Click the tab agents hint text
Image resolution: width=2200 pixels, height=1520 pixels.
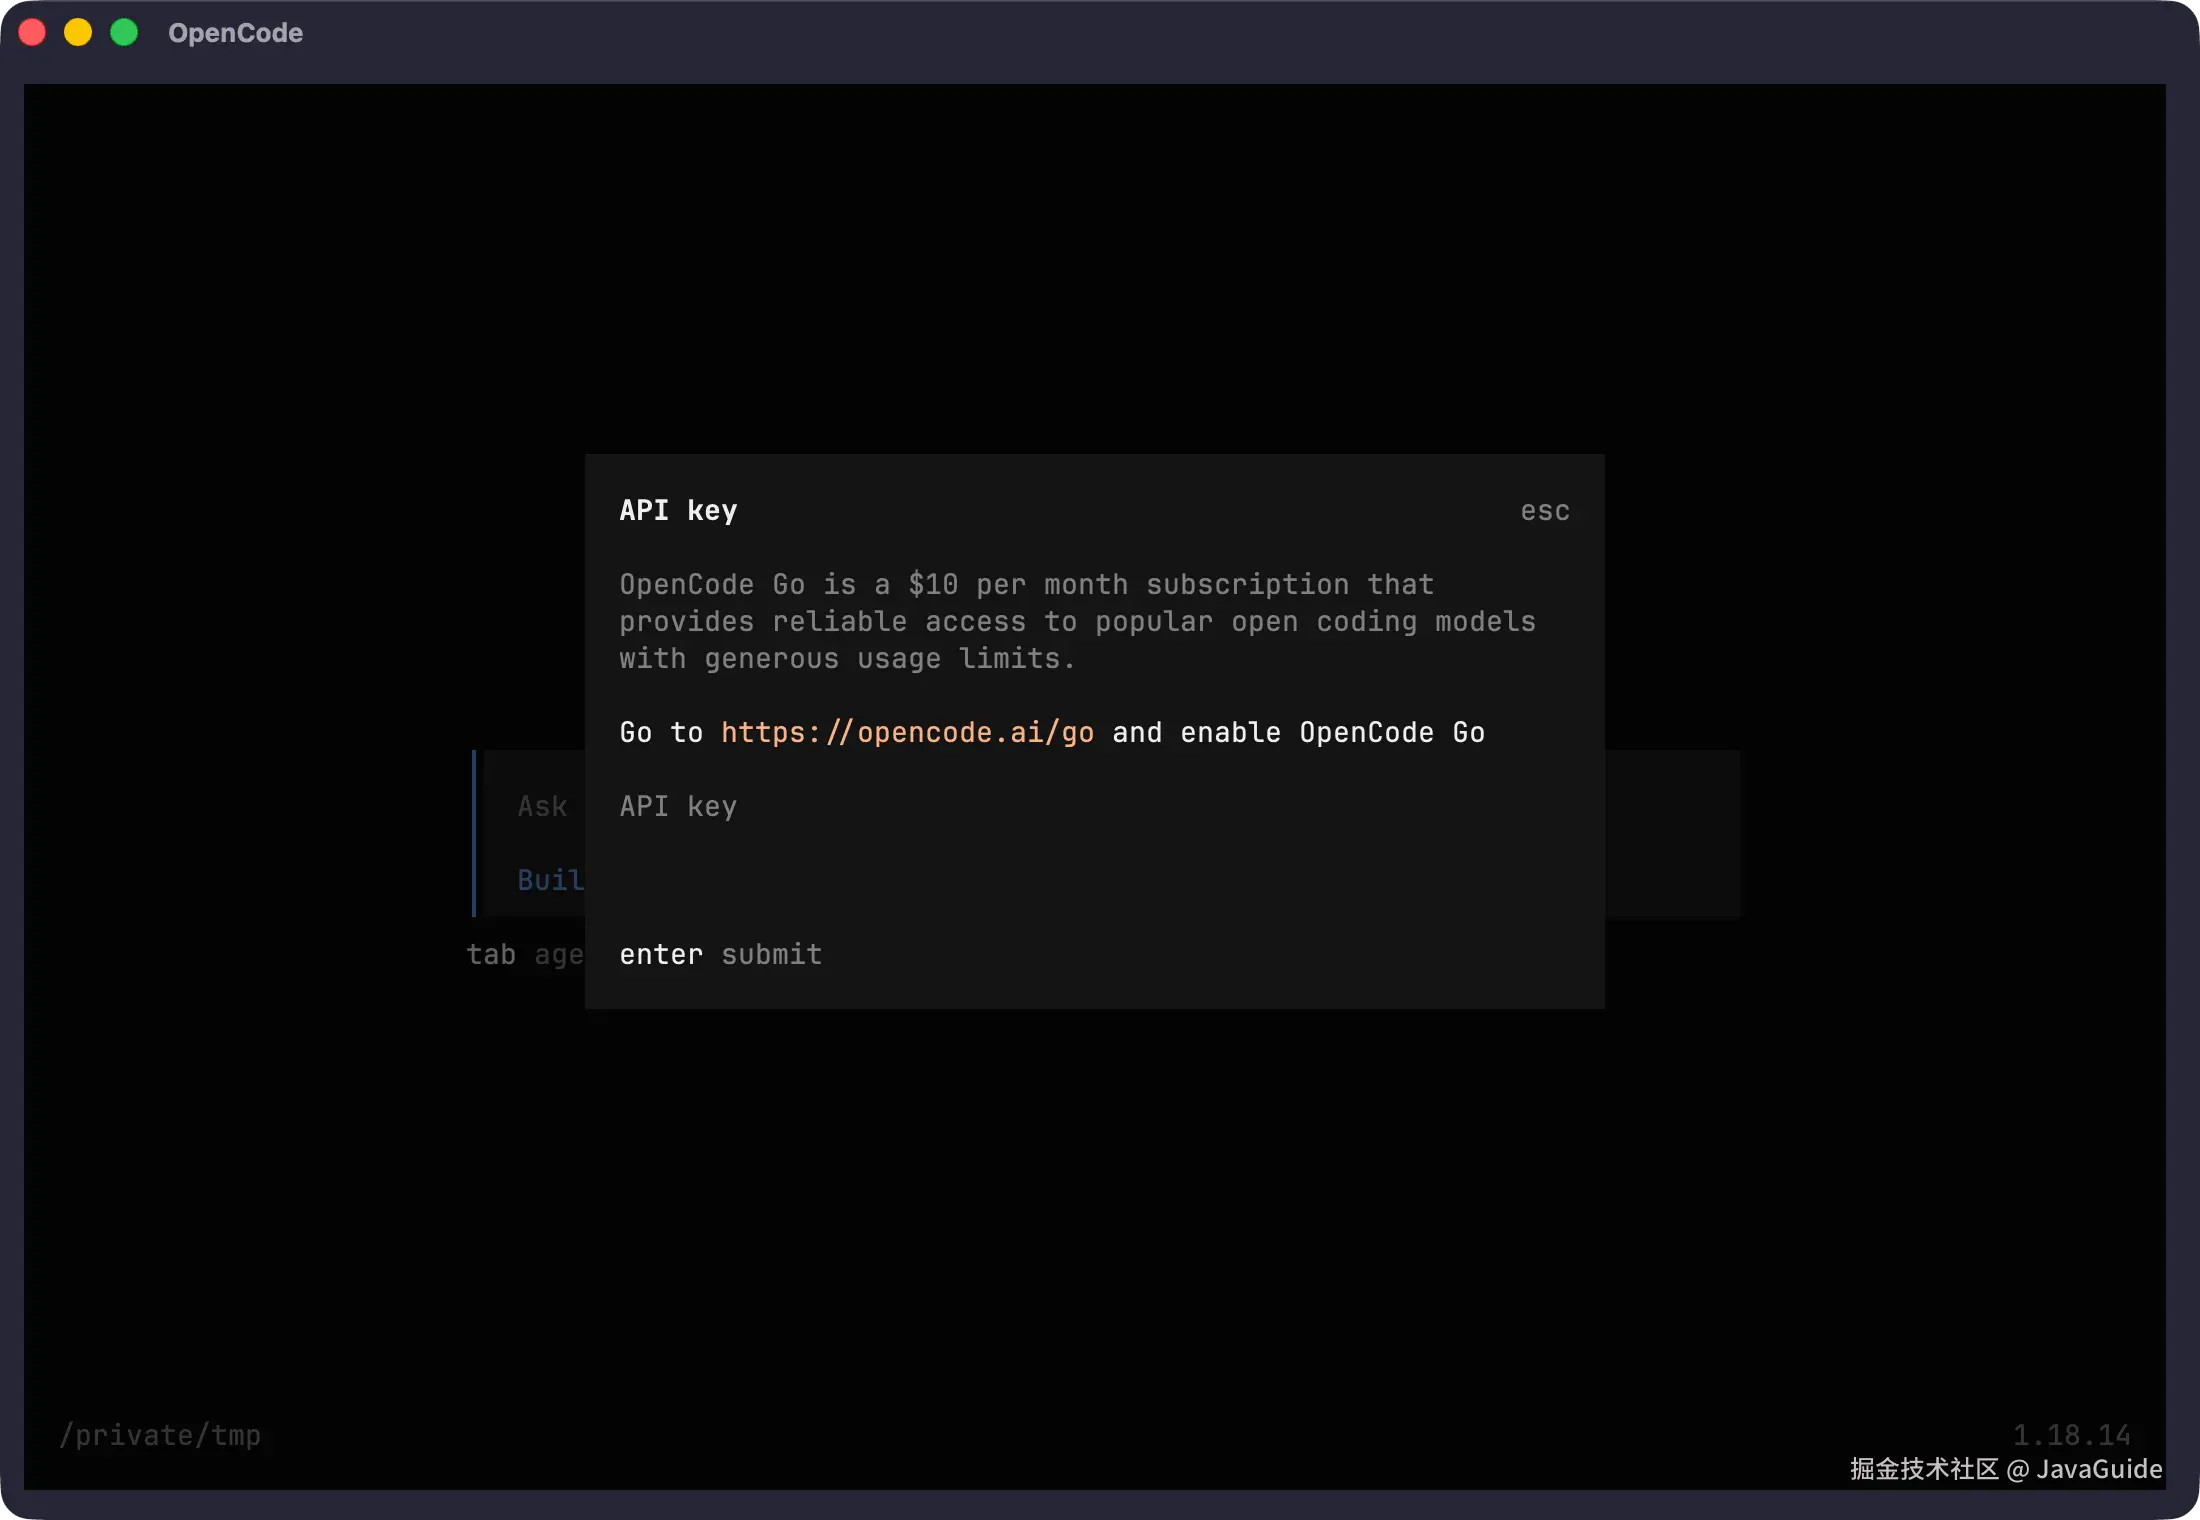(525, 954)
